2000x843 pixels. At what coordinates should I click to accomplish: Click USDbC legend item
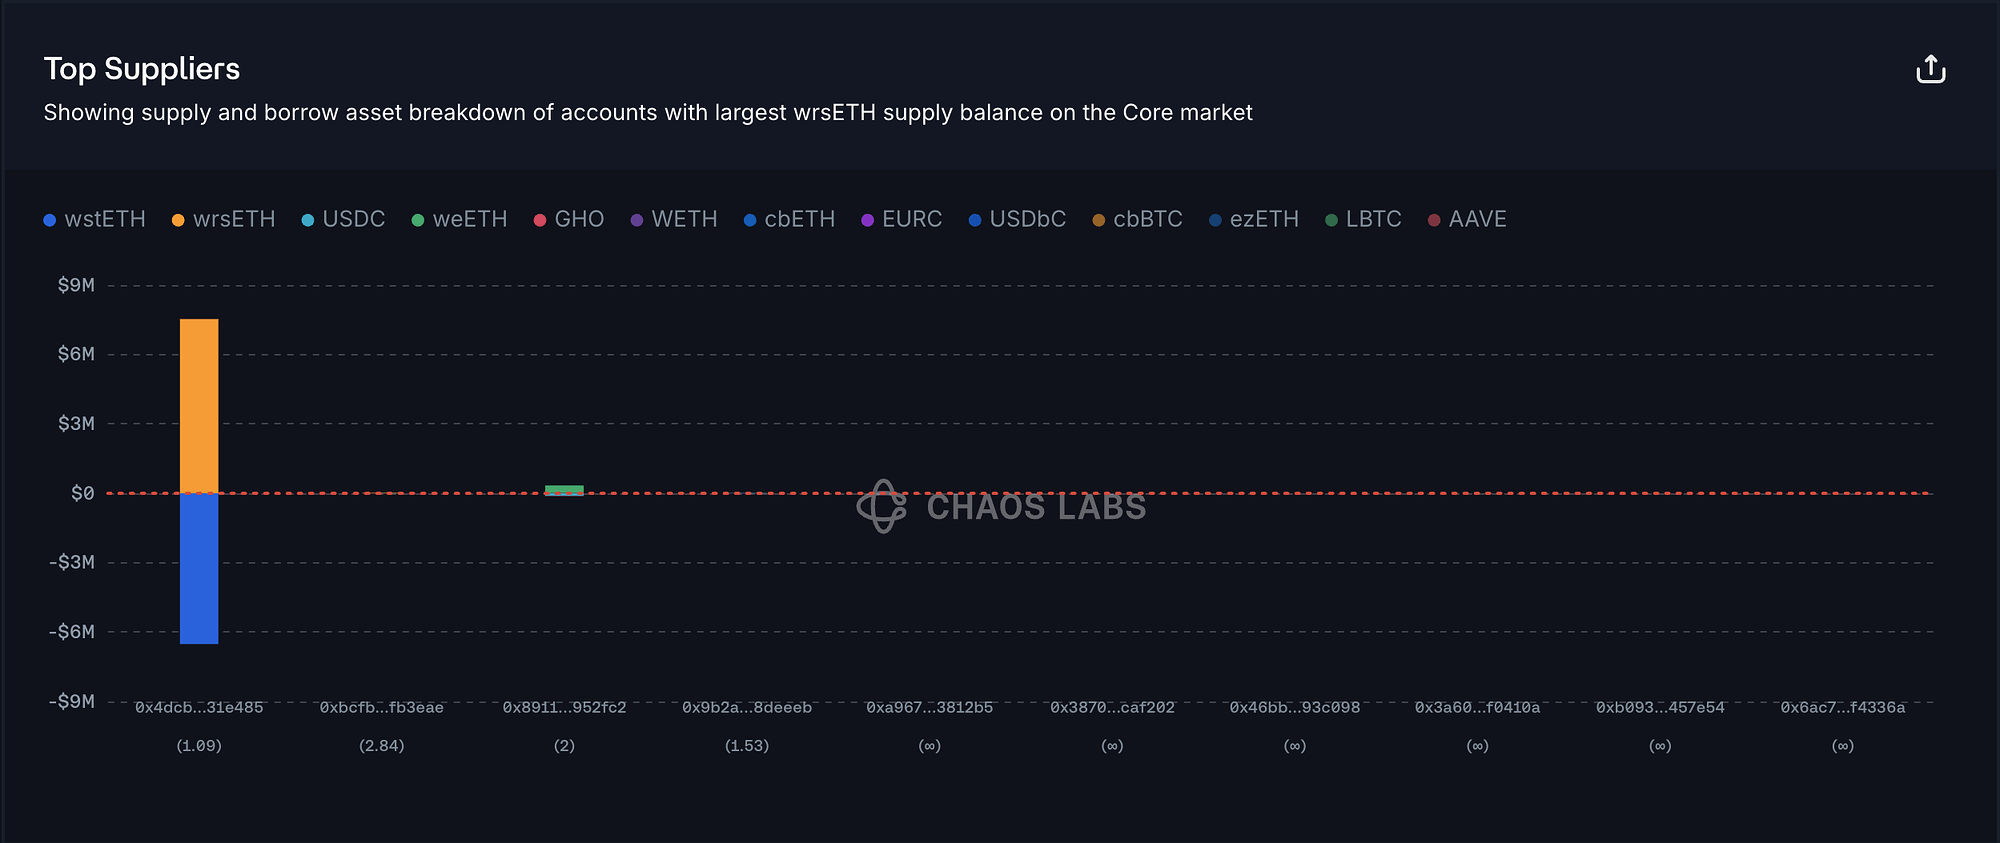click(1017, 219)
